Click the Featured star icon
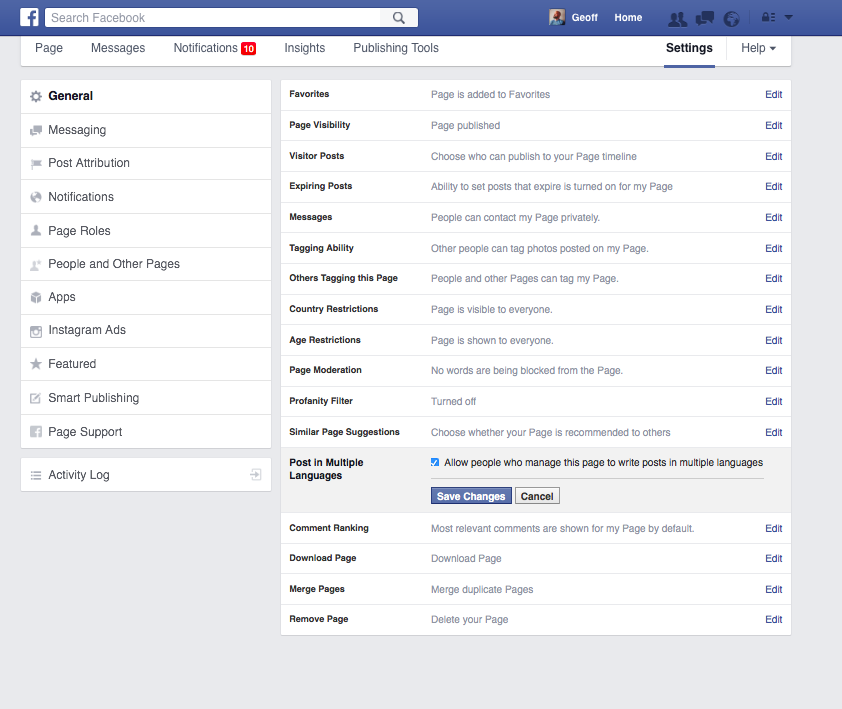Image resolution: width=842 pixels, height=709 pixels. 36,364
